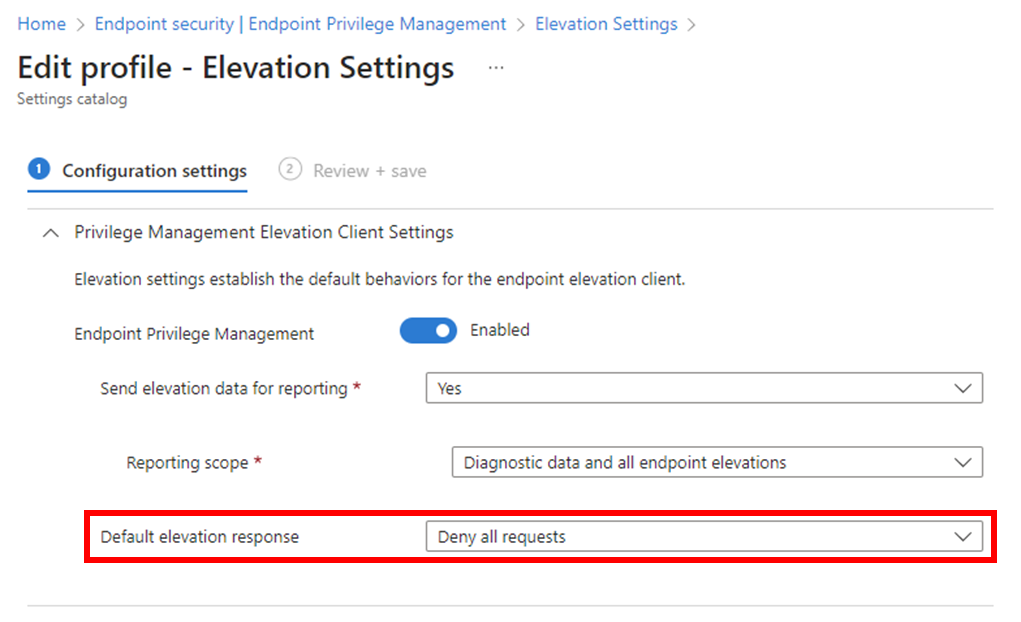Open the ellipsis more options menu
Screen dimensions: 1021x622
coord(496,68)
